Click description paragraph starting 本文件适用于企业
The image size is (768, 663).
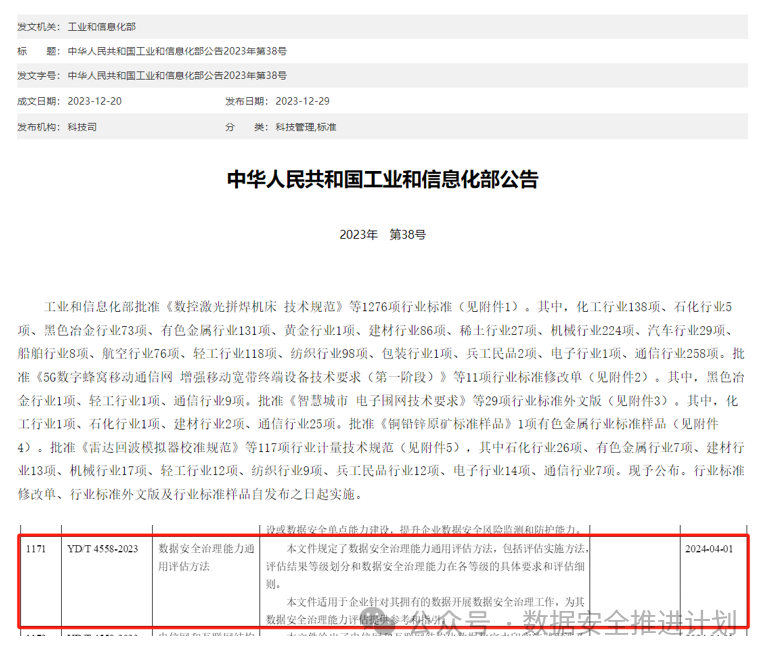coord(425,610)
